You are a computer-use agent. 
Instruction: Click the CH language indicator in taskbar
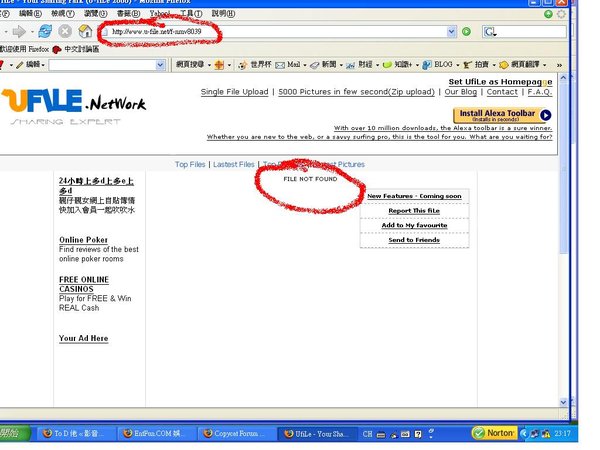point(367,434)
